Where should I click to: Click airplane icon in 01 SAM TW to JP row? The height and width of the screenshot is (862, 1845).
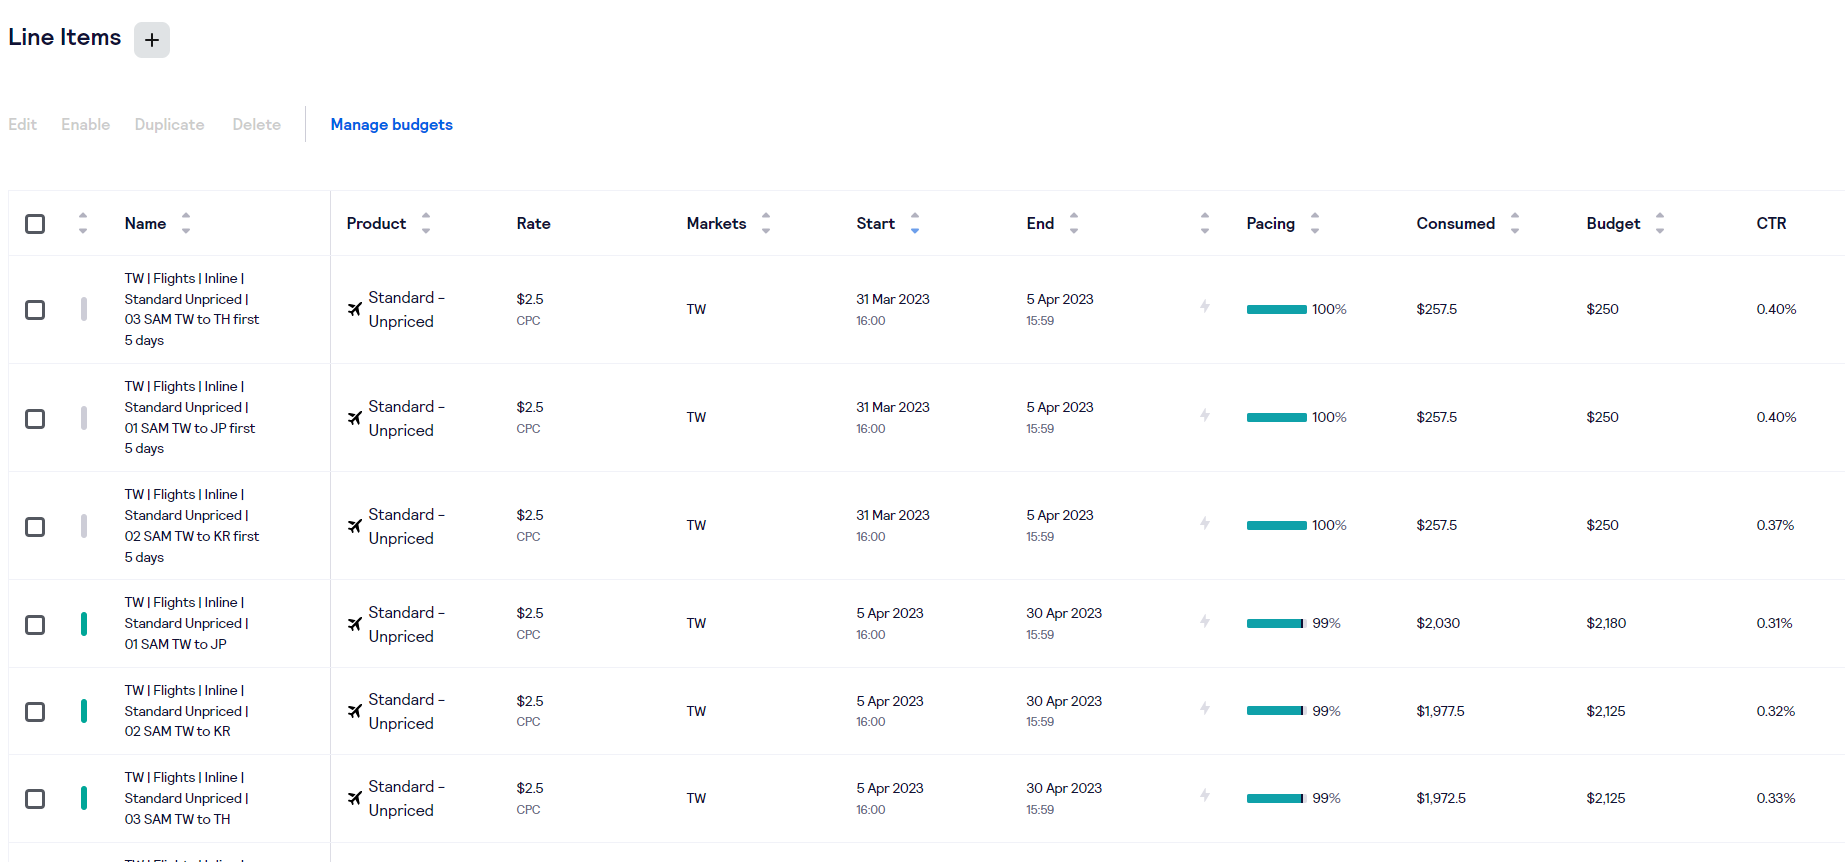354,624
